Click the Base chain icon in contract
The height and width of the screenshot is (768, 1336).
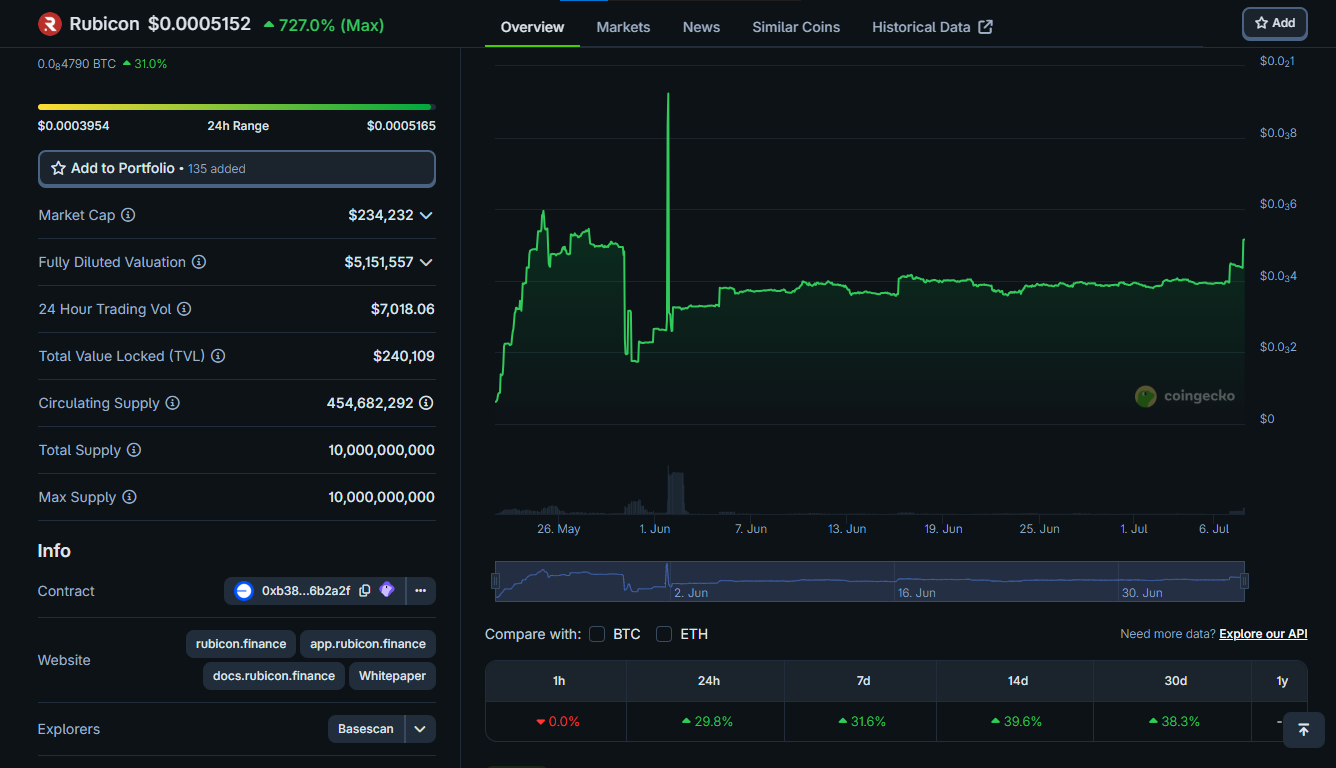click(x=244, y=591)
